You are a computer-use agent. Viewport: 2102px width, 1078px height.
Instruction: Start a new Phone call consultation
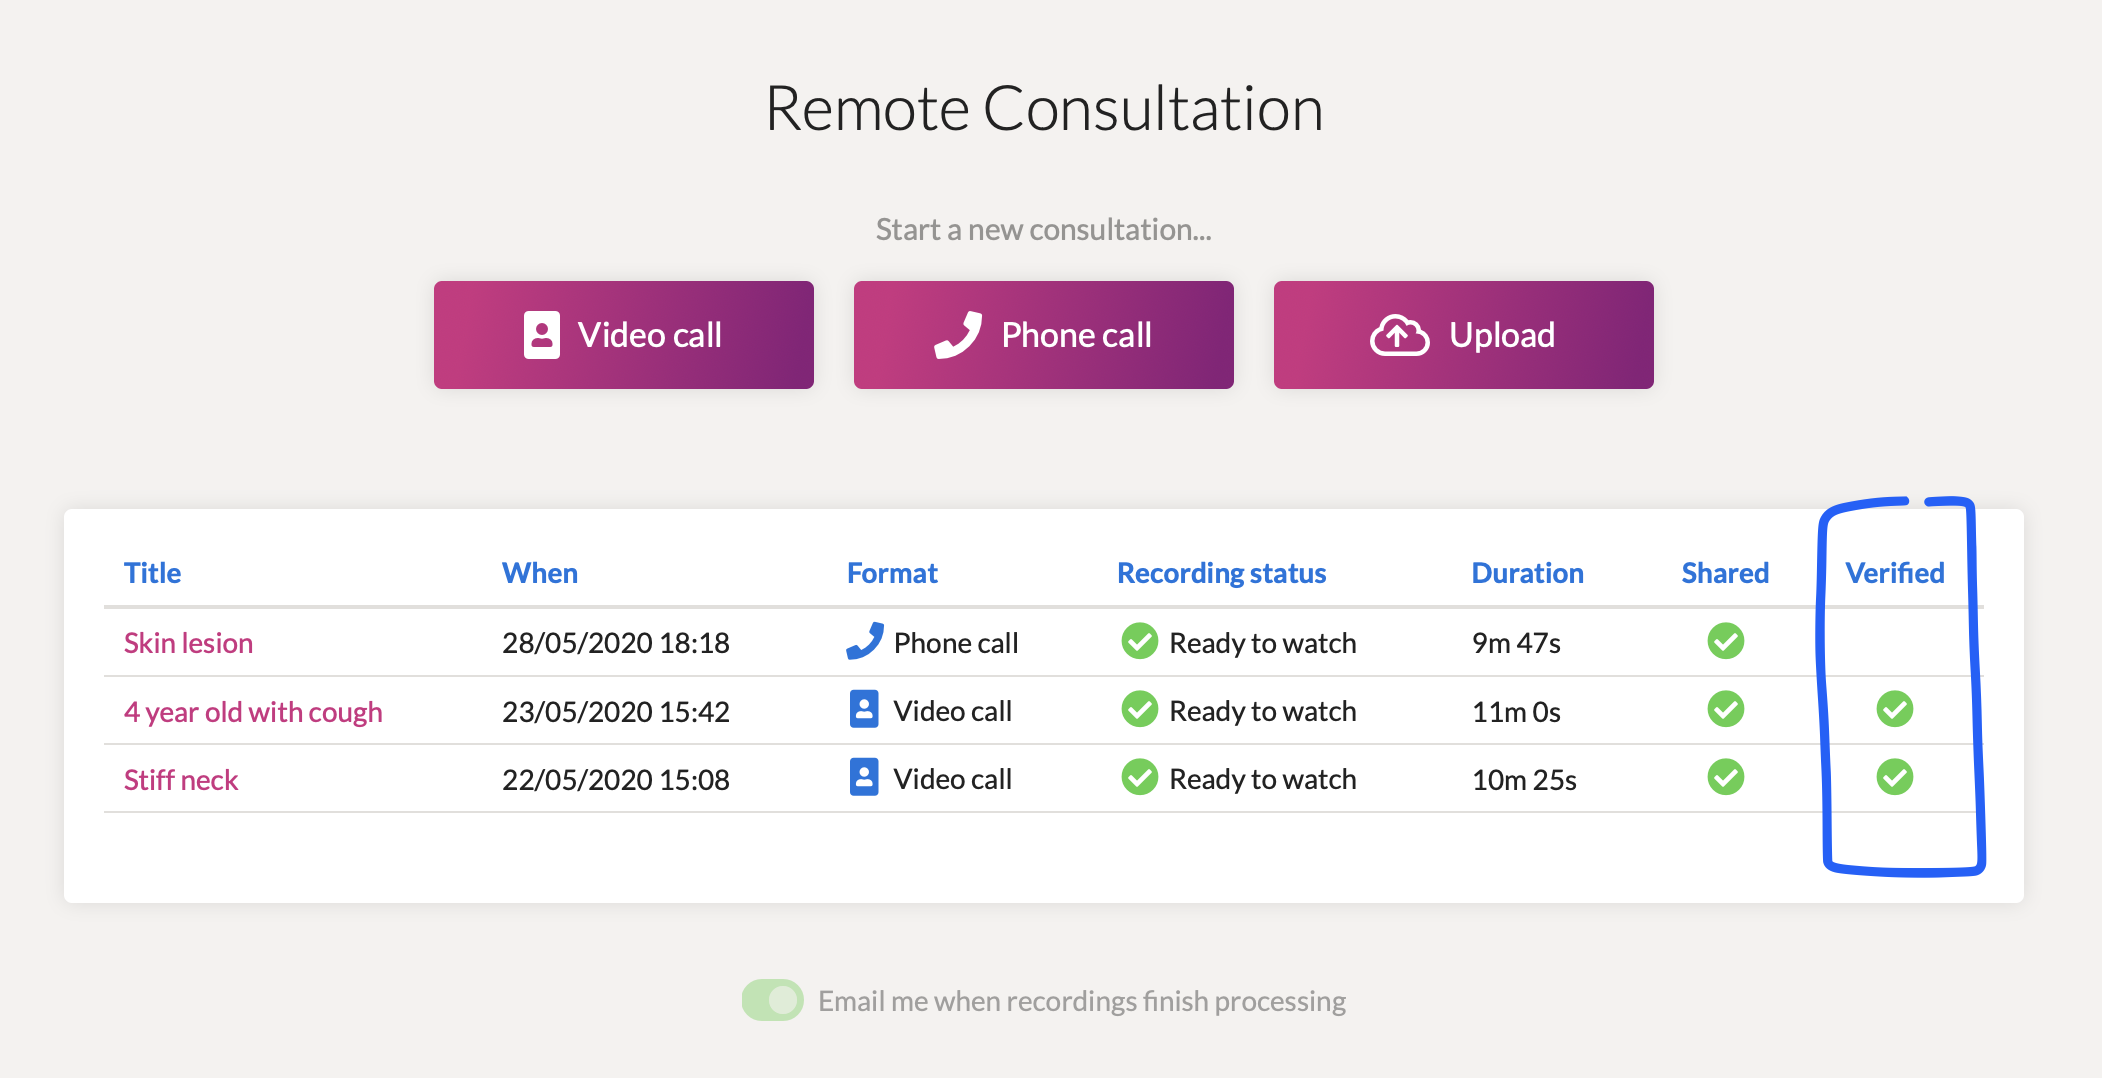[x=1044, y=335]
